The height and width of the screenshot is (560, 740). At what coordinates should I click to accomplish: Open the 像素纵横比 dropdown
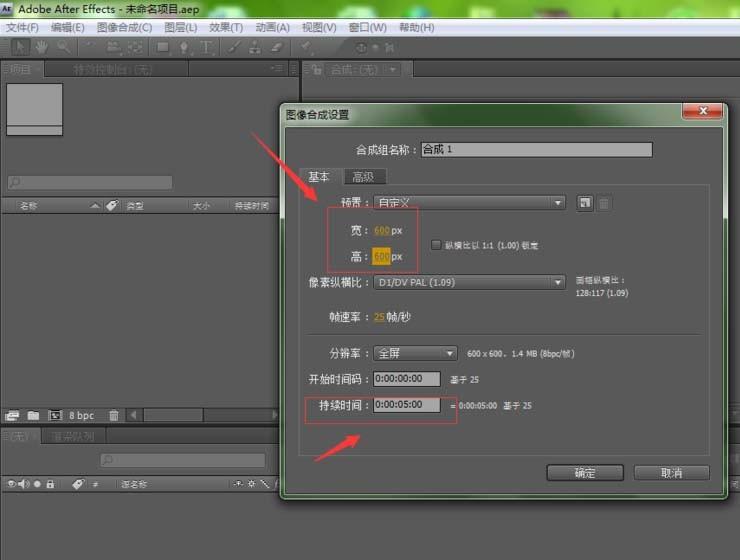[x=470, y=283]
